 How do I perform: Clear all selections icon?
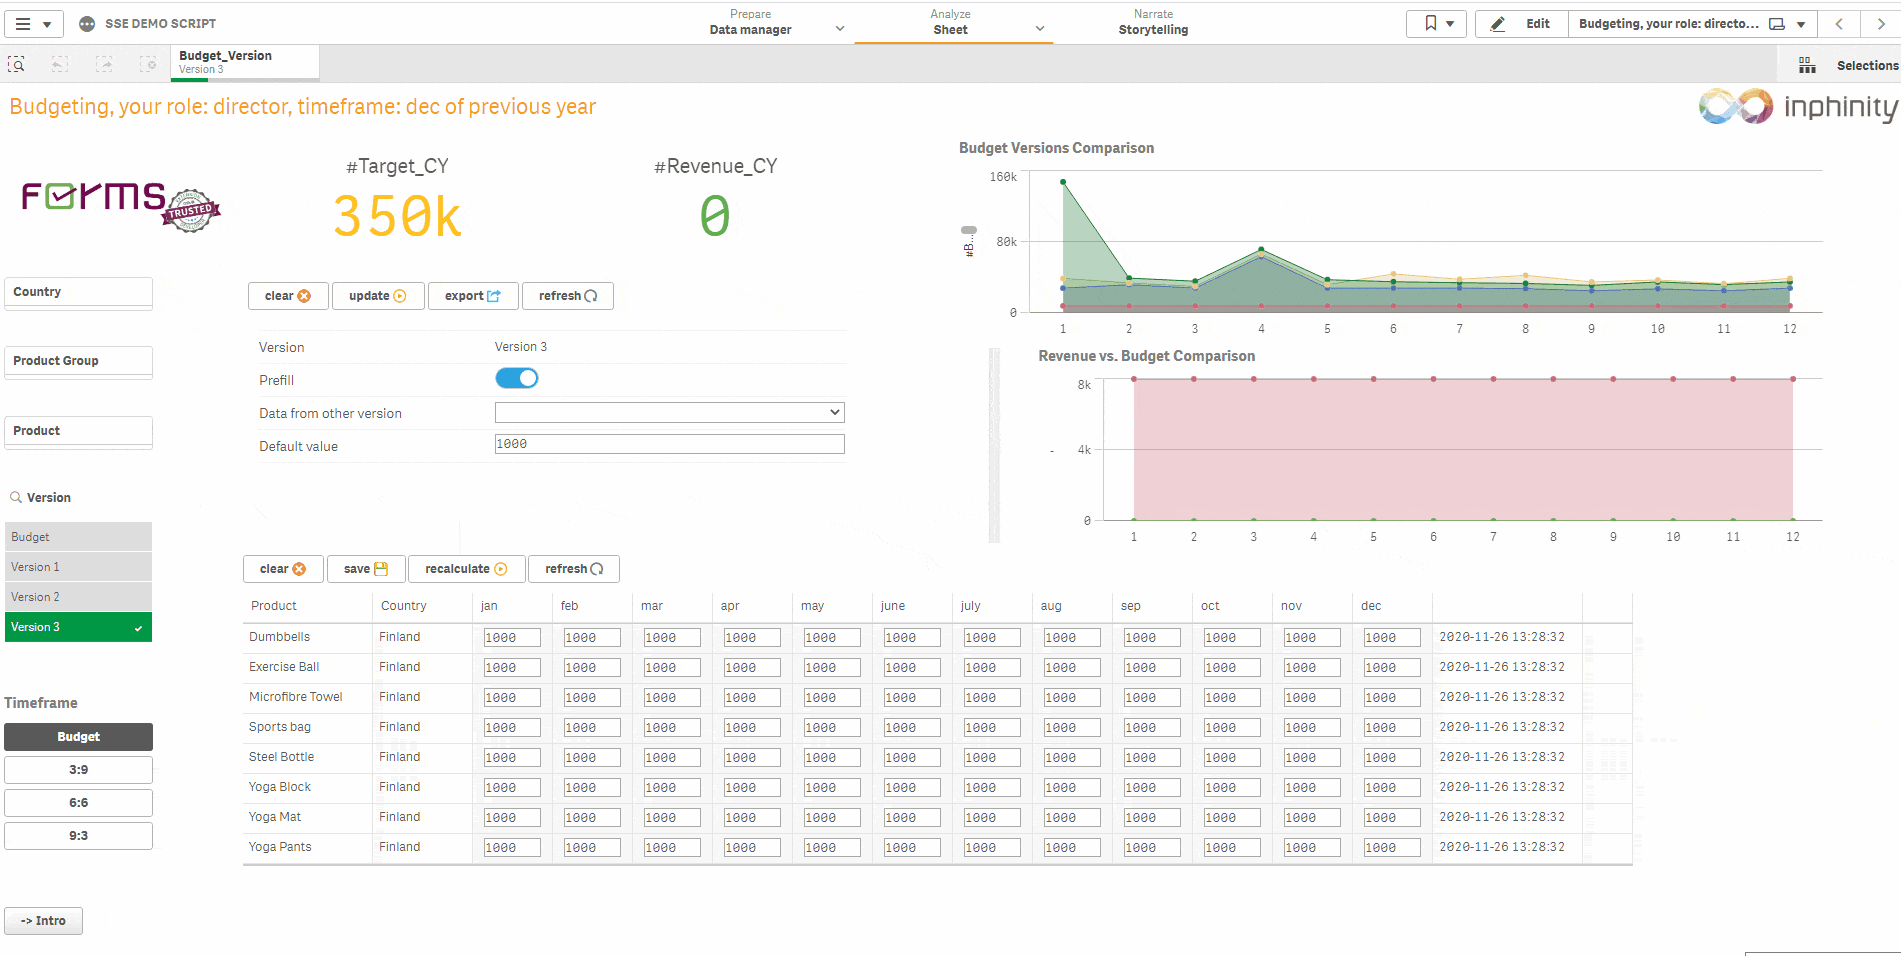(148, 65)
